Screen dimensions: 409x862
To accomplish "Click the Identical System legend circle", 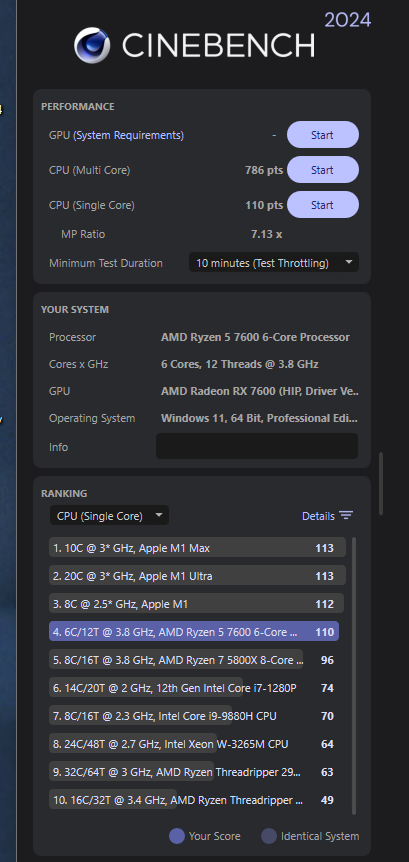I will (x=269, y=836).
